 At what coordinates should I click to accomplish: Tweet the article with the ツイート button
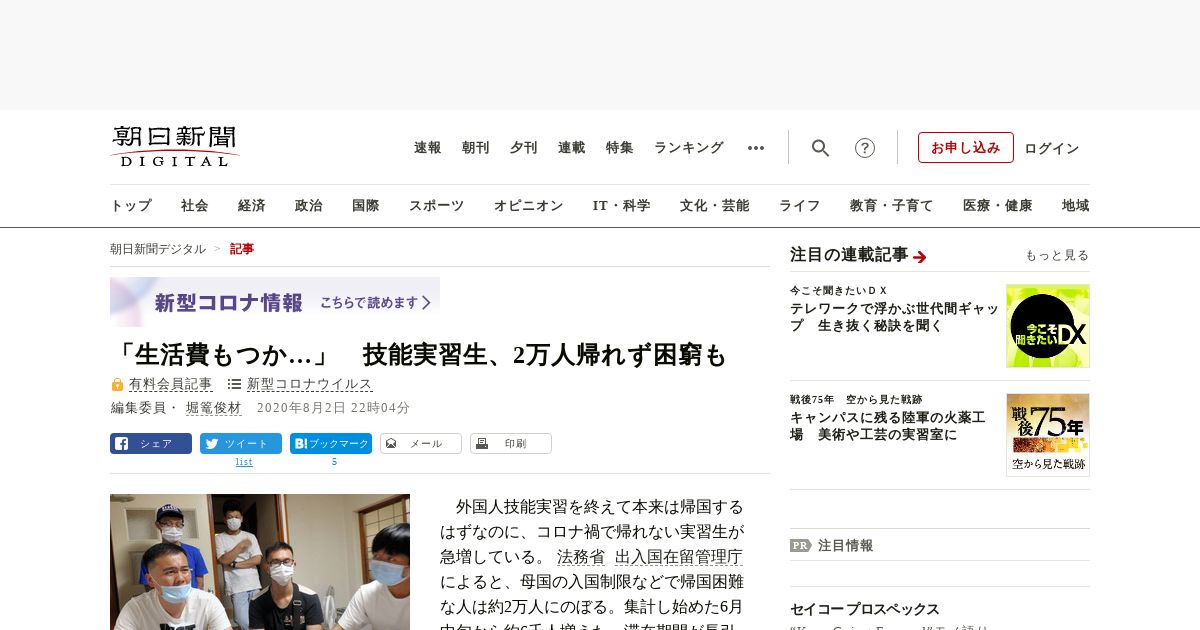(241, 444)
